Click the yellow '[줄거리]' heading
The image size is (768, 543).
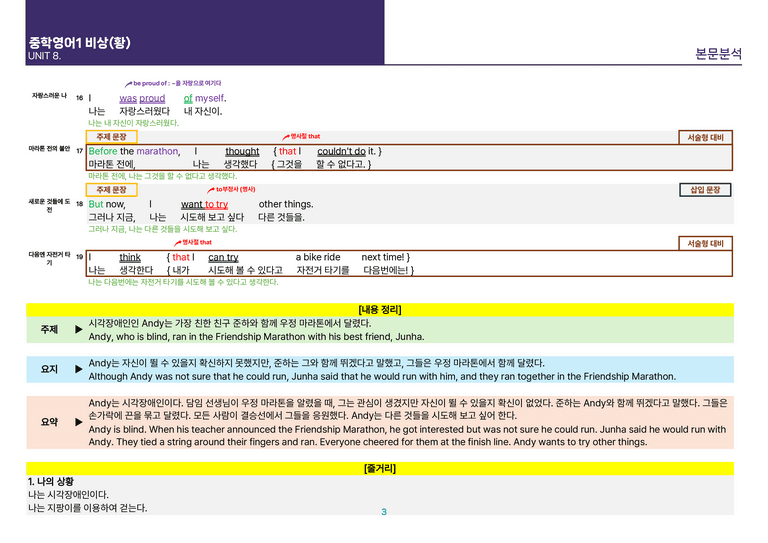pos(380,469)
